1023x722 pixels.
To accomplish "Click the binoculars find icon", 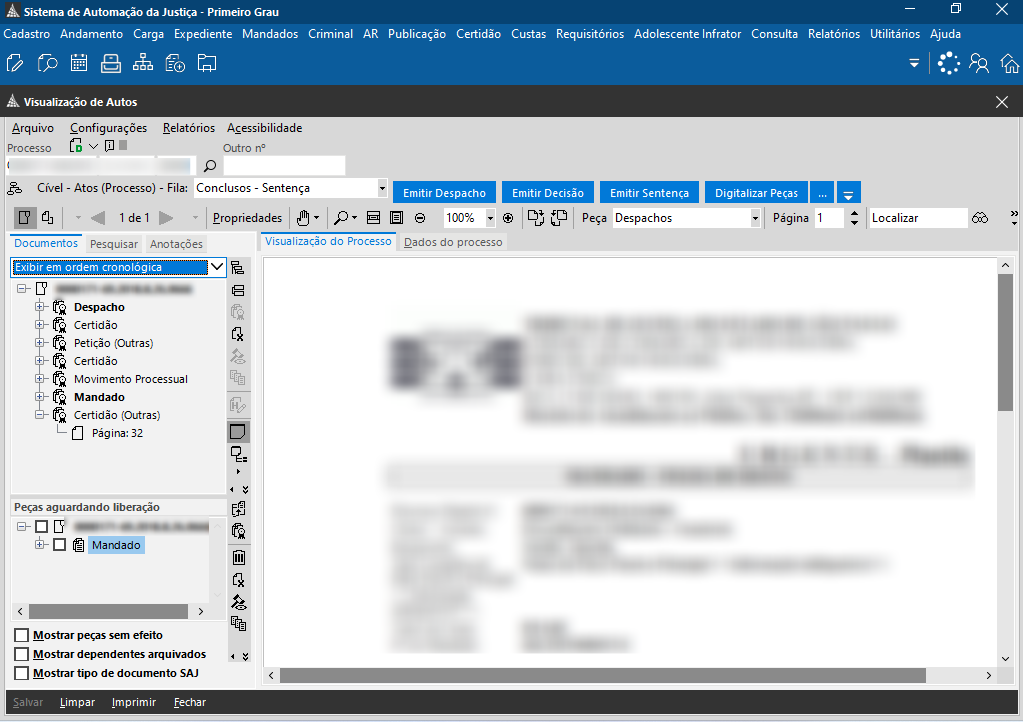I will tap(980, 218).
